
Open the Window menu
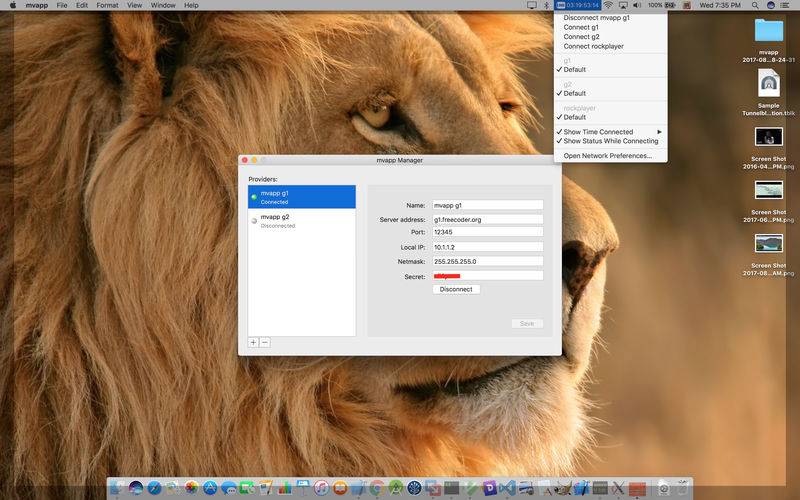click(x=163, y=5)
